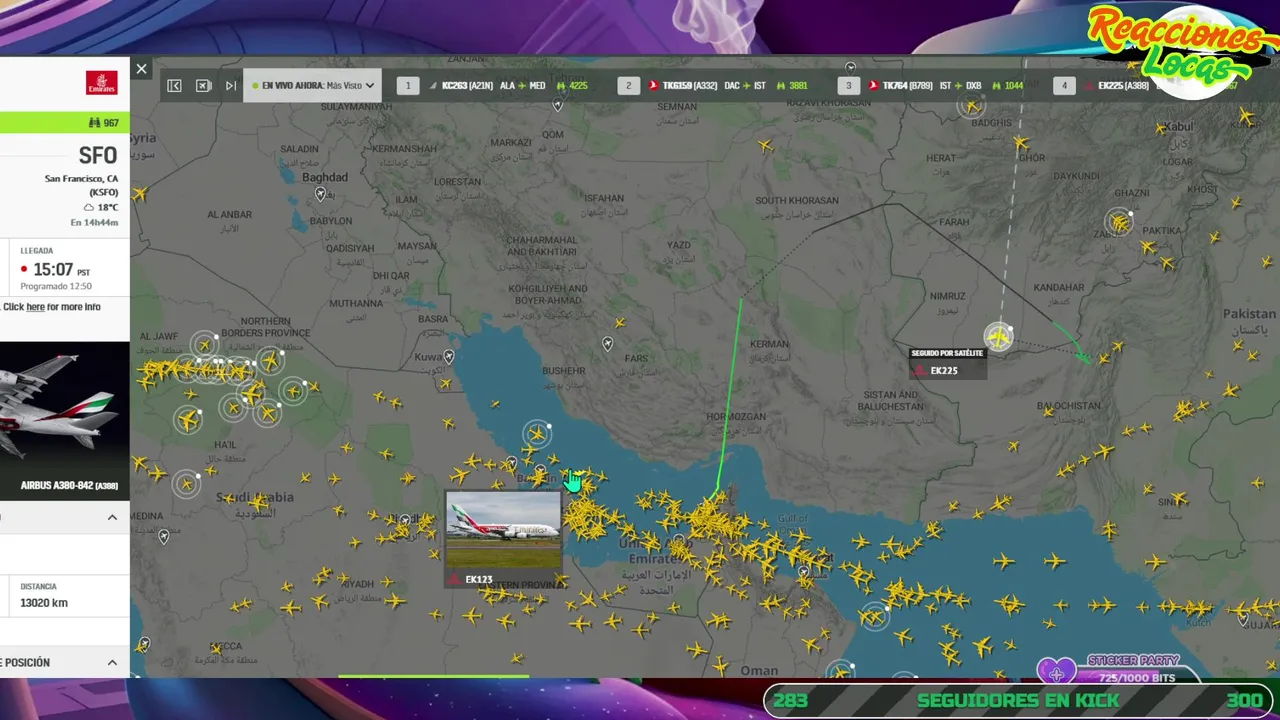
Task: Click the airport pin near Mecca
Action: pos(146,643)
